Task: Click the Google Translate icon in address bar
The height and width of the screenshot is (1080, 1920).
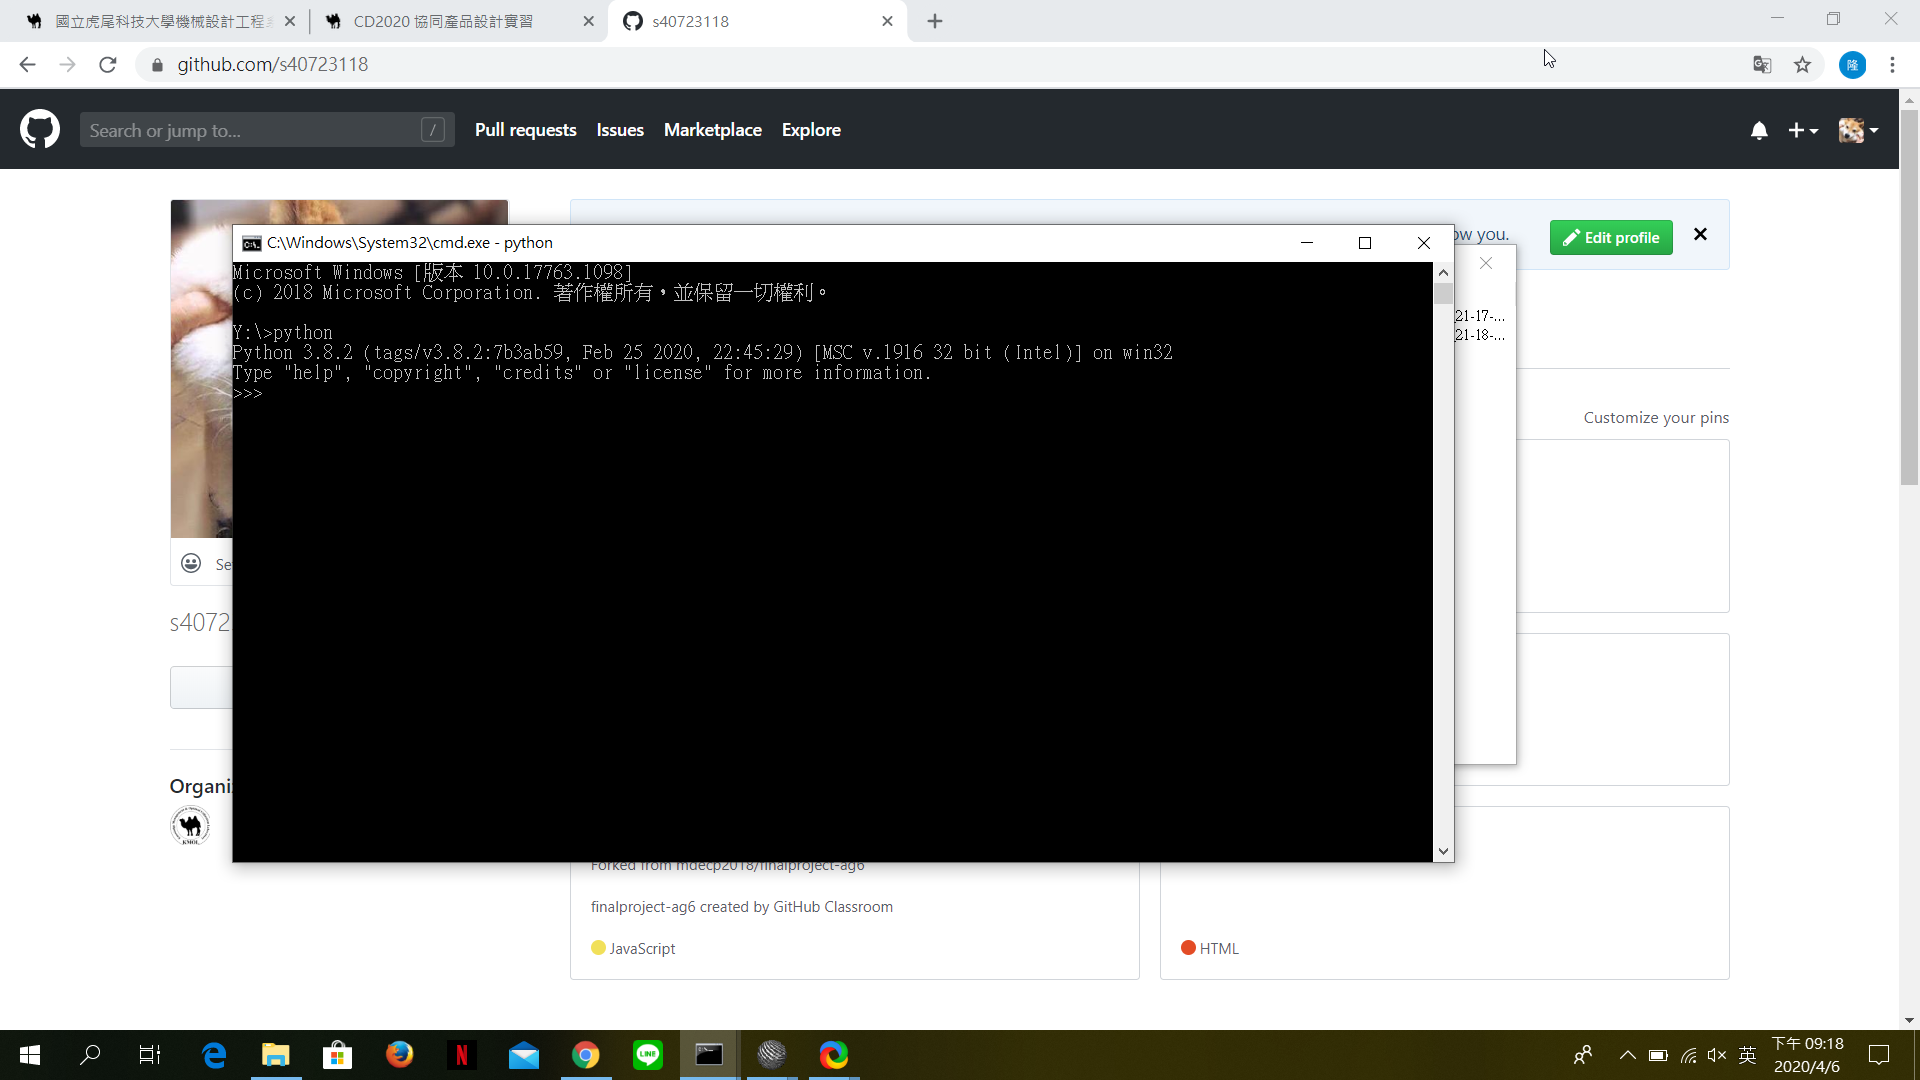Action: [x=1762, y=65]
